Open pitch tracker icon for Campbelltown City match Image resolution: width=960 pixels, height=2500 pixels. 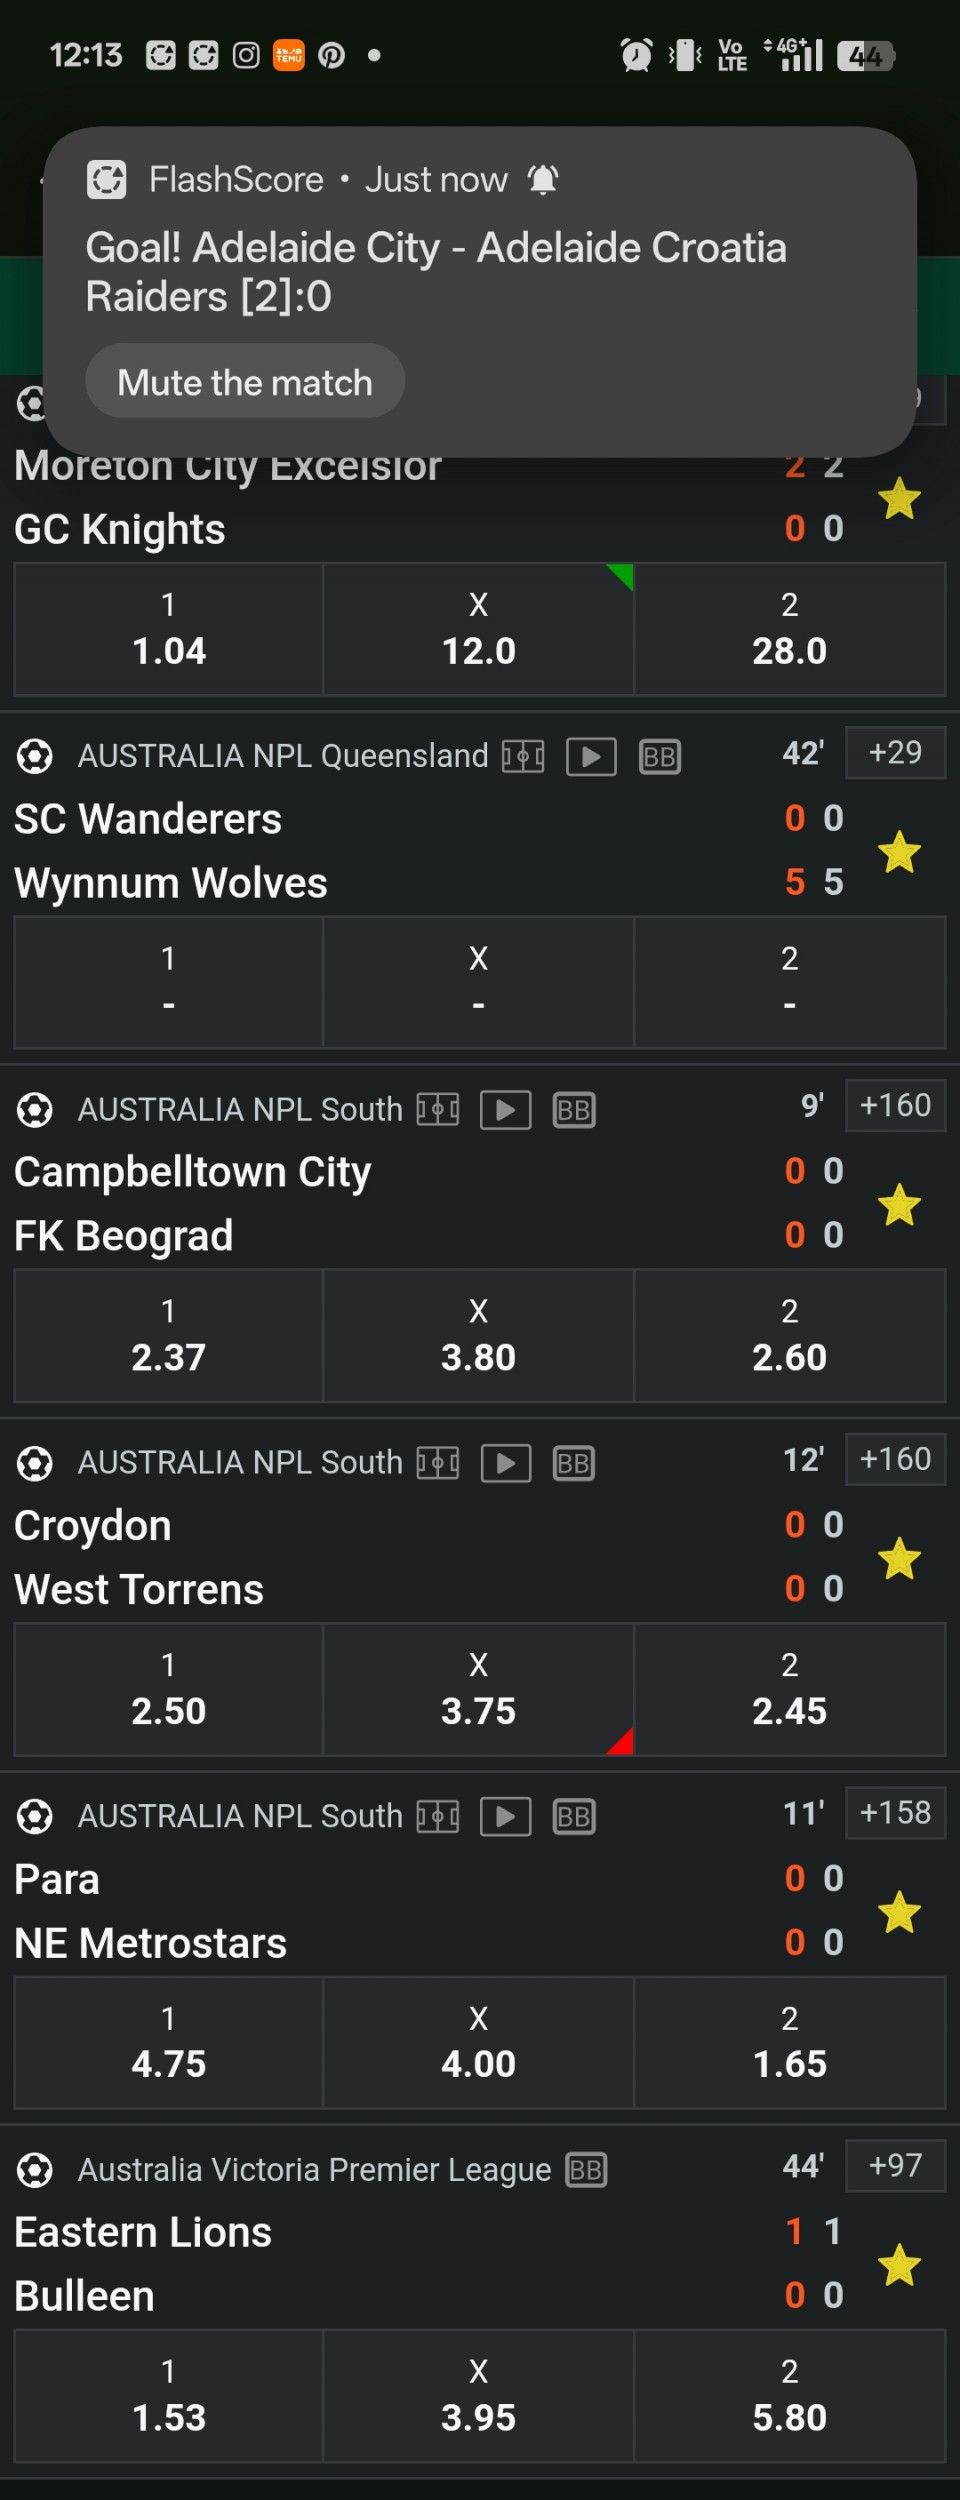(438, 1110)
